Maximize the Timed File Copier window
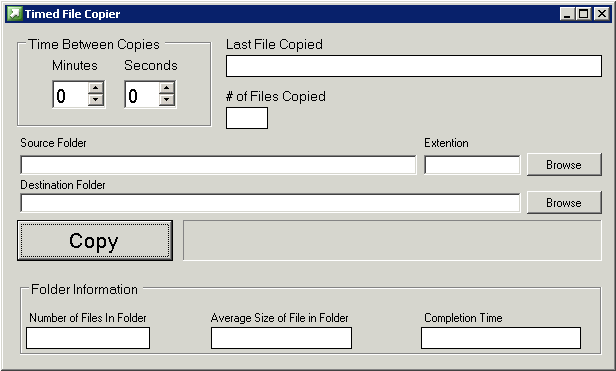 tap(583, 14)
